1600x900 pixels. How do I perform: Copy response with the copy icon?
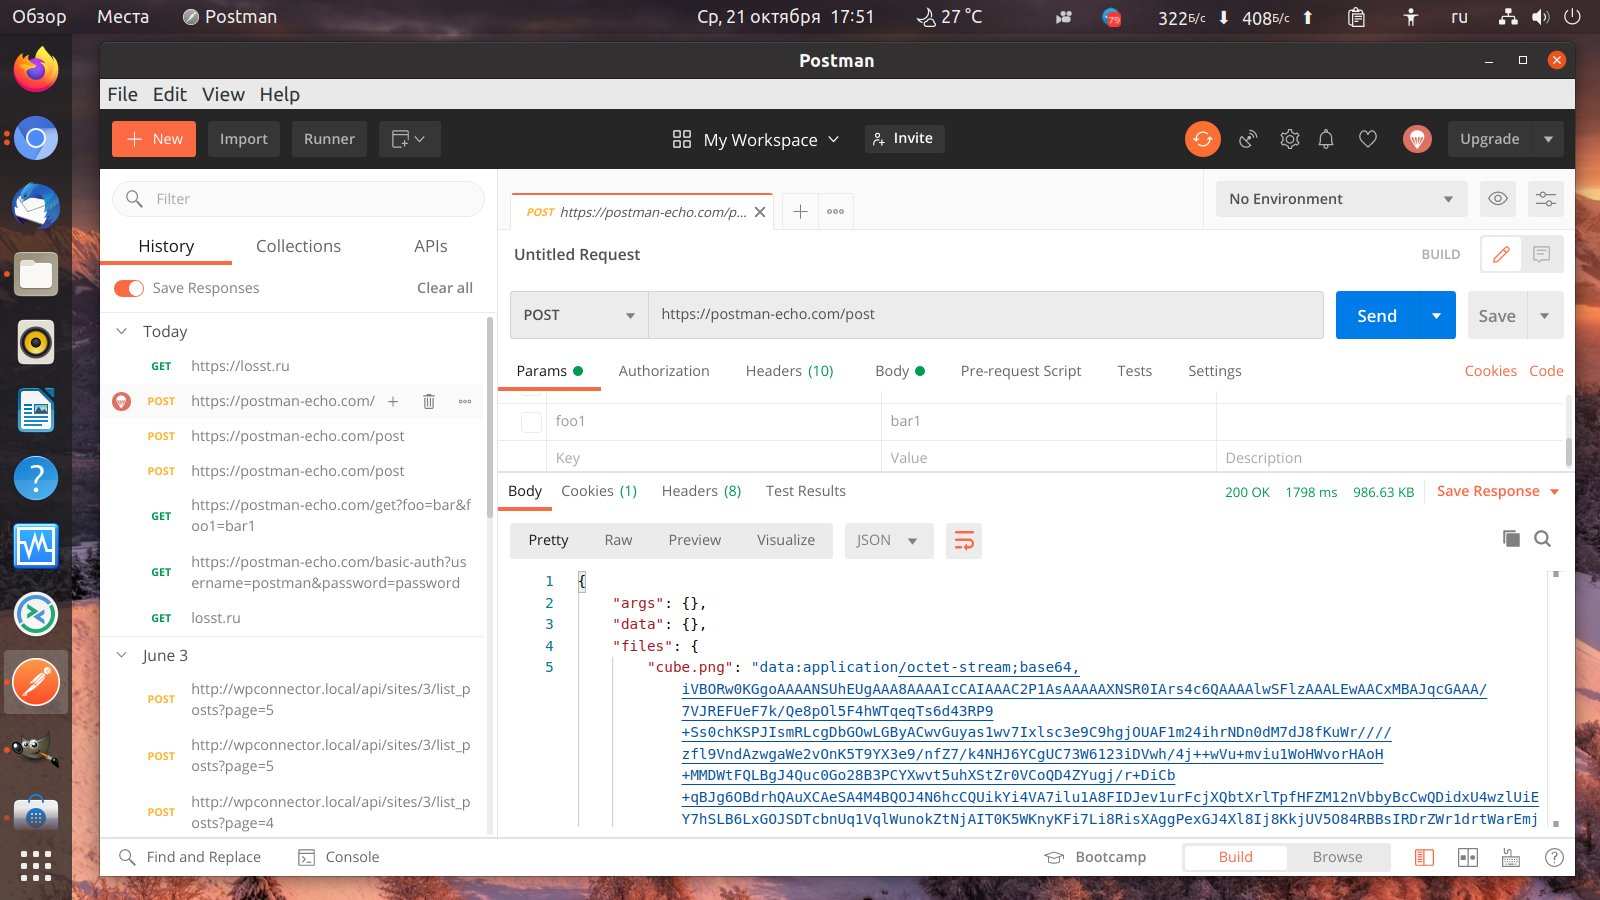[x=1511, y=539]
